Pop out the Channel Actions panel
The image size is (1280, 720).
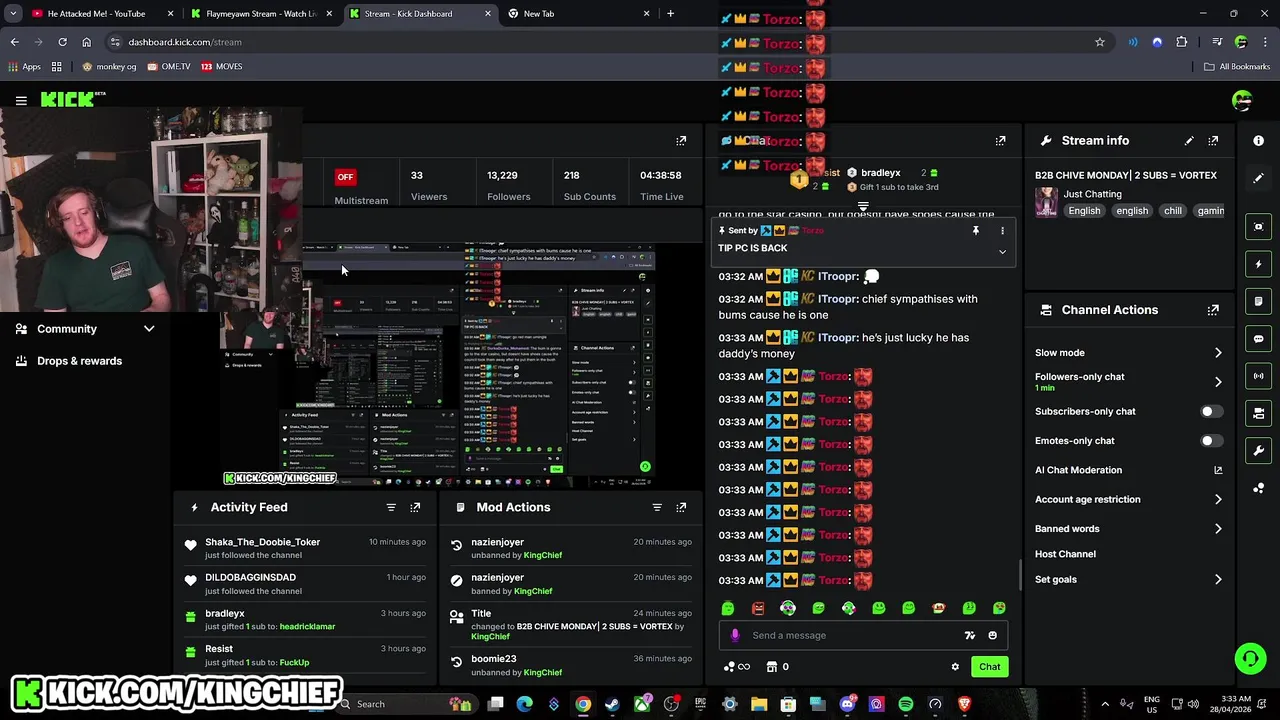click(1213, 310)
